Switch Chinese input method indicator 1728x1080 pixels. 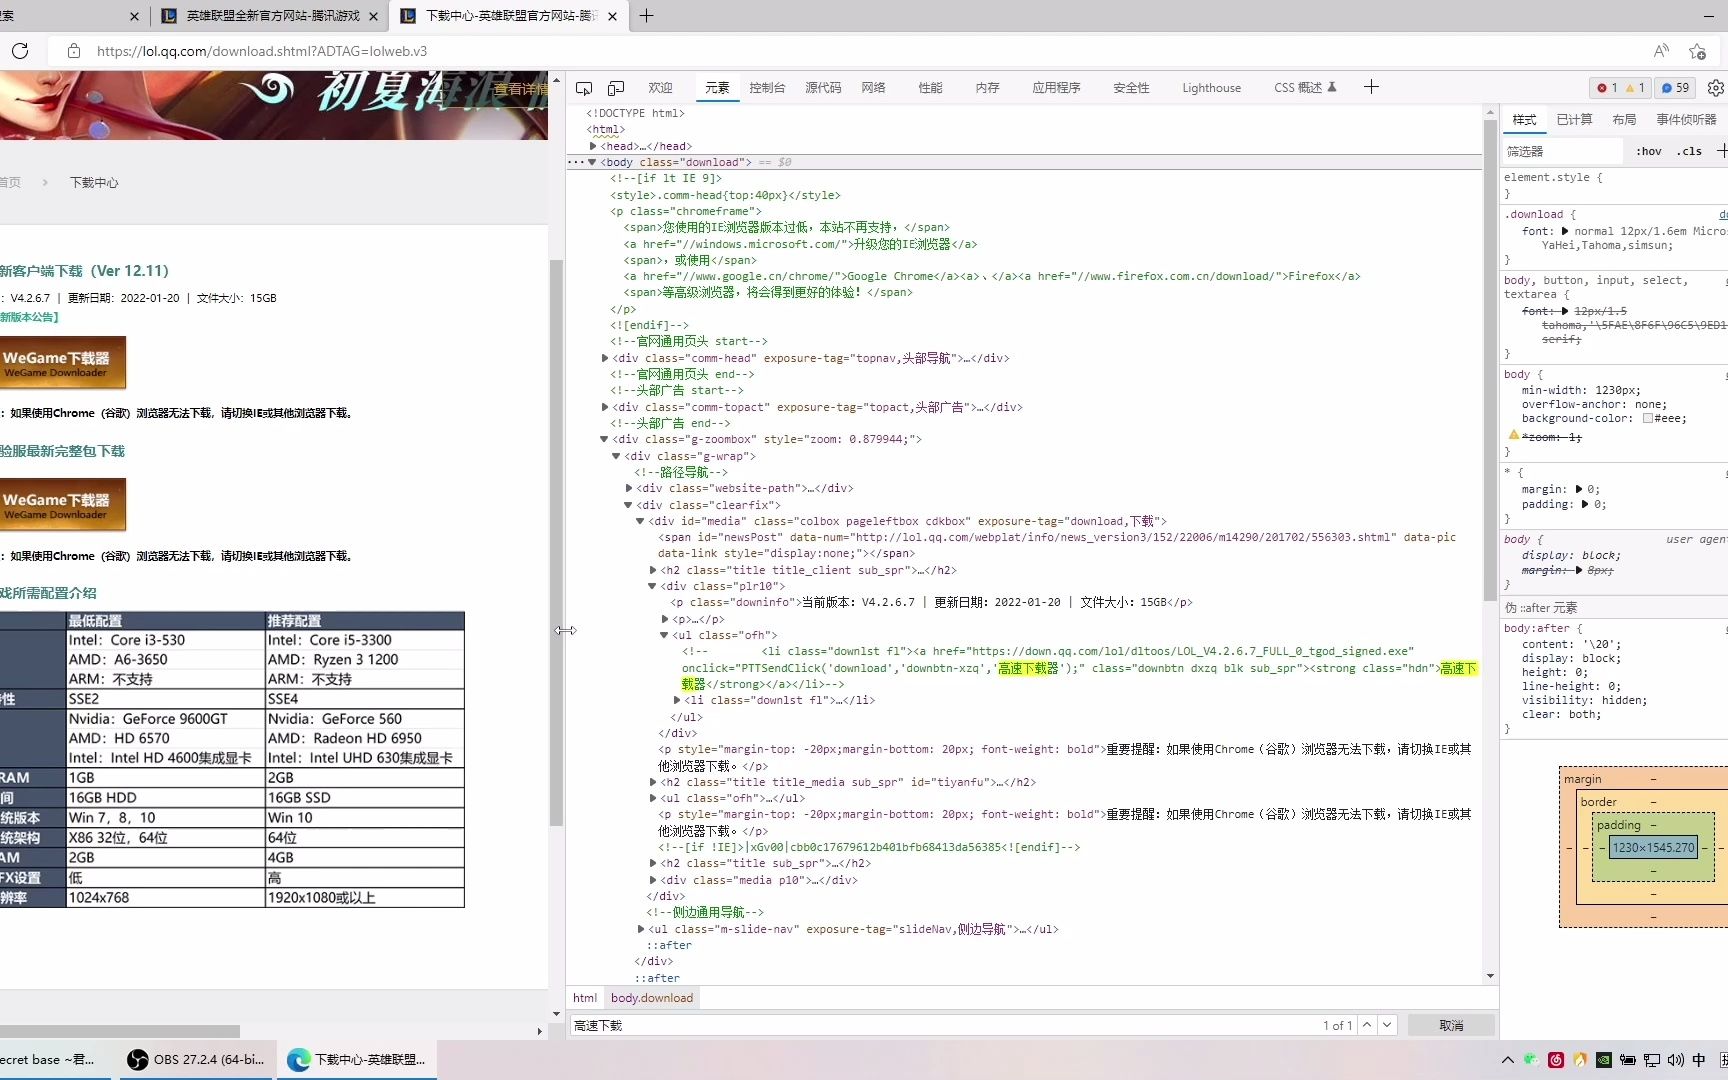[1699, 1060]
